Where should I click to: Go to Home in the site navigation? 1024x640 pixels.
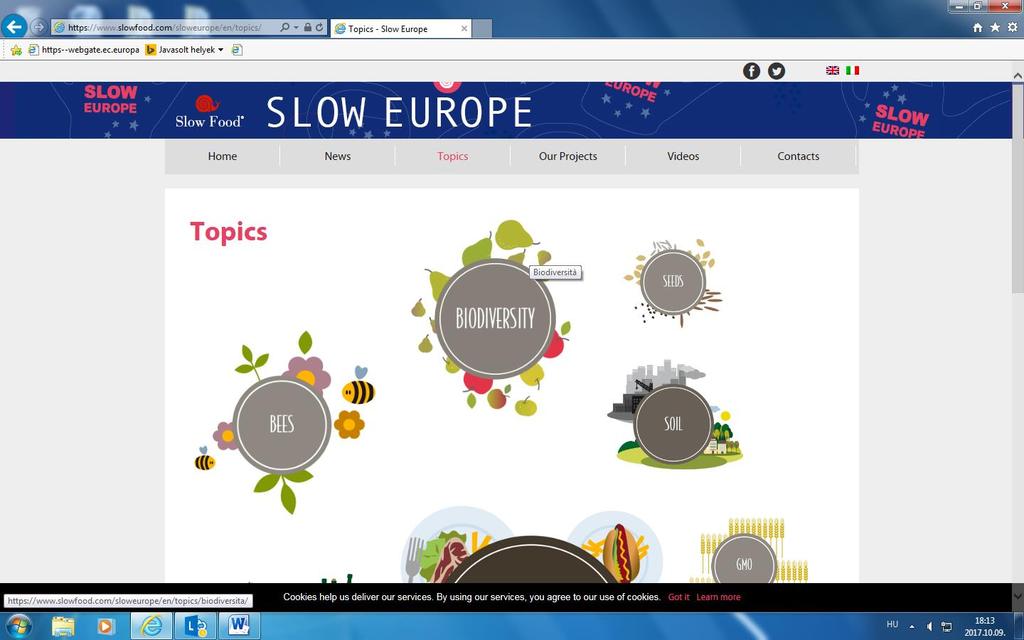223,156
